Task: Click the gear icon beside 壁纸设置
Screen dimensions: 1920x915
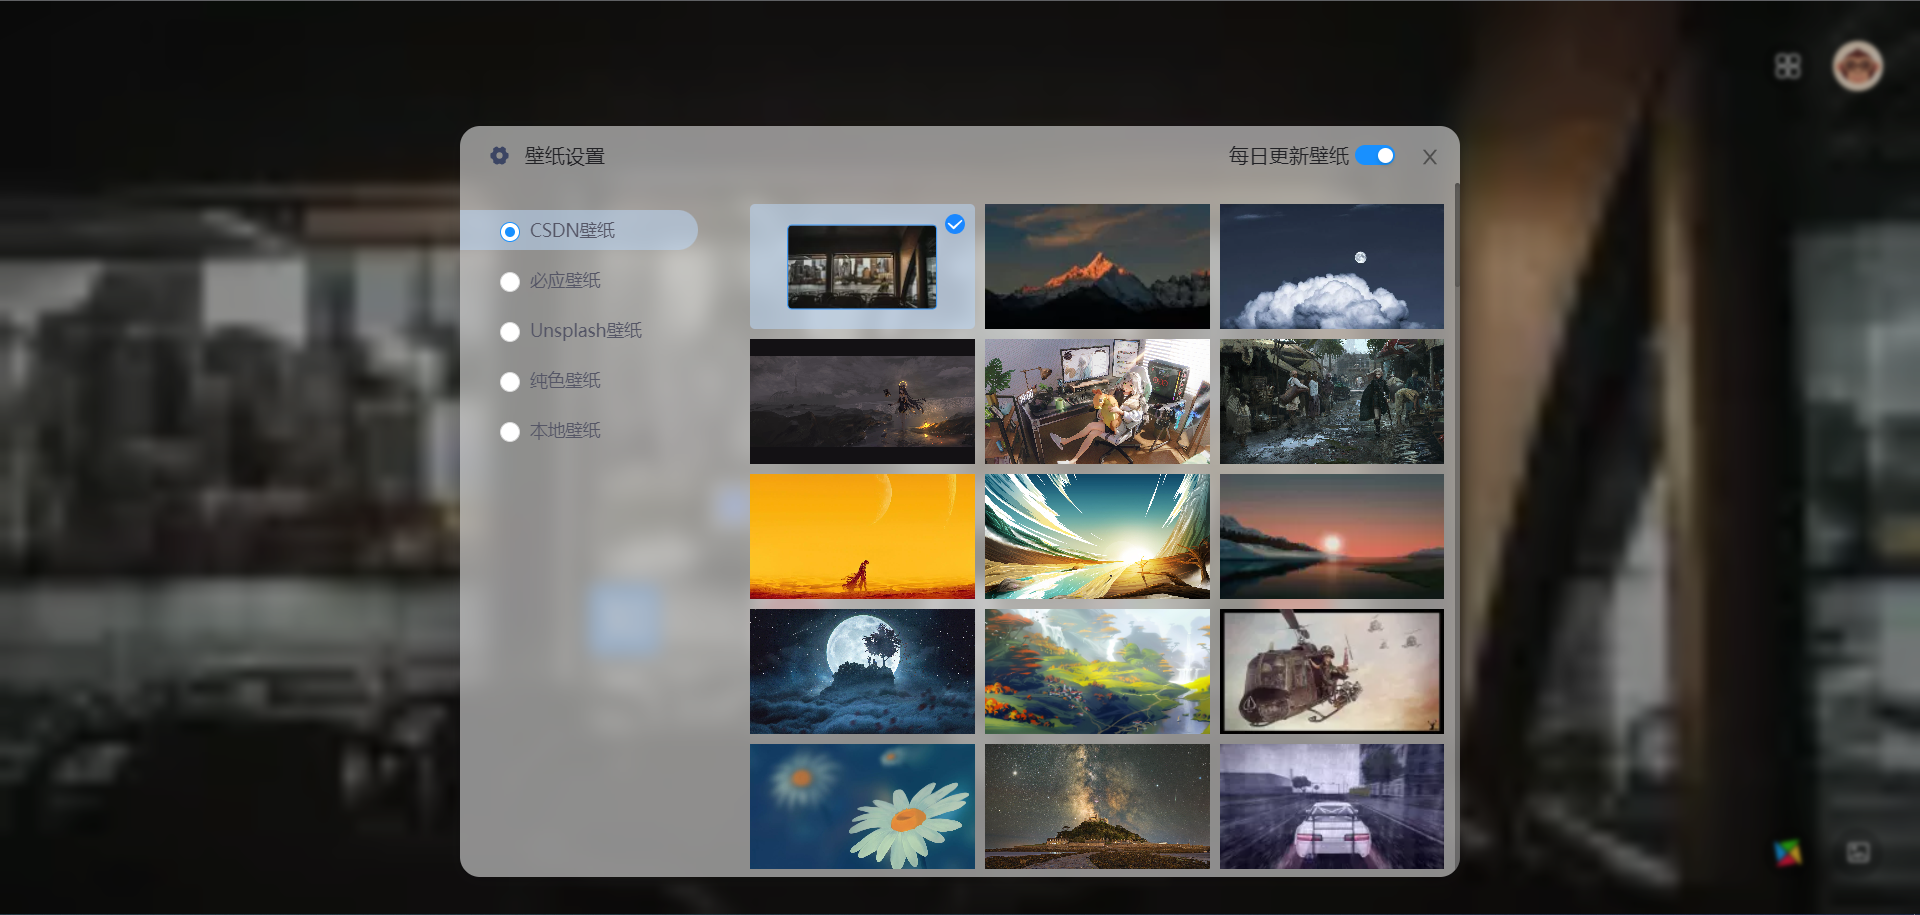Action: tap(499, 156)
